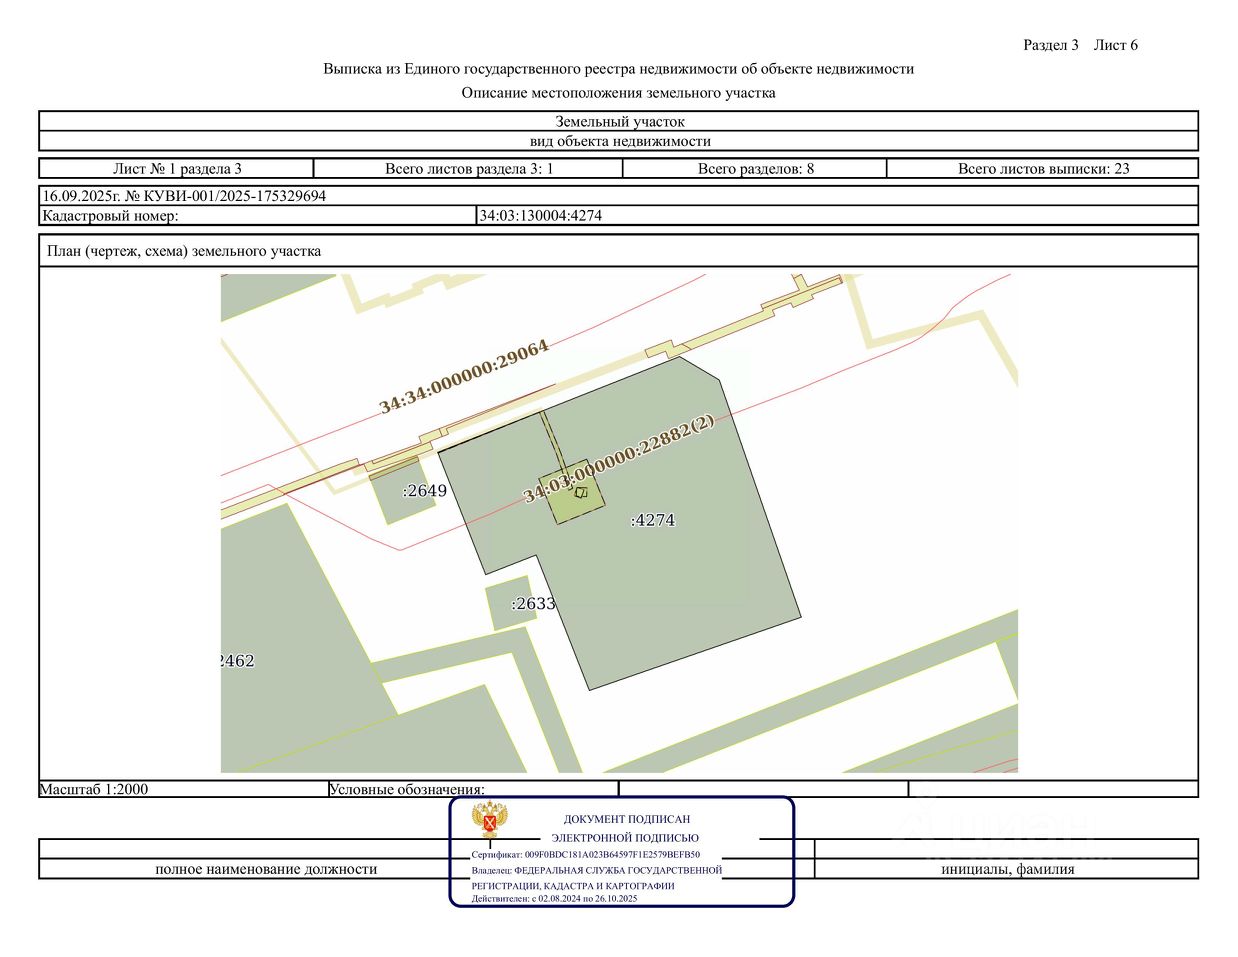Image resolution: width=1238 pixels, height=957 pixels.
Task: Click the 'полное наименование должности' caption
Action: click(x=266, y=869)
